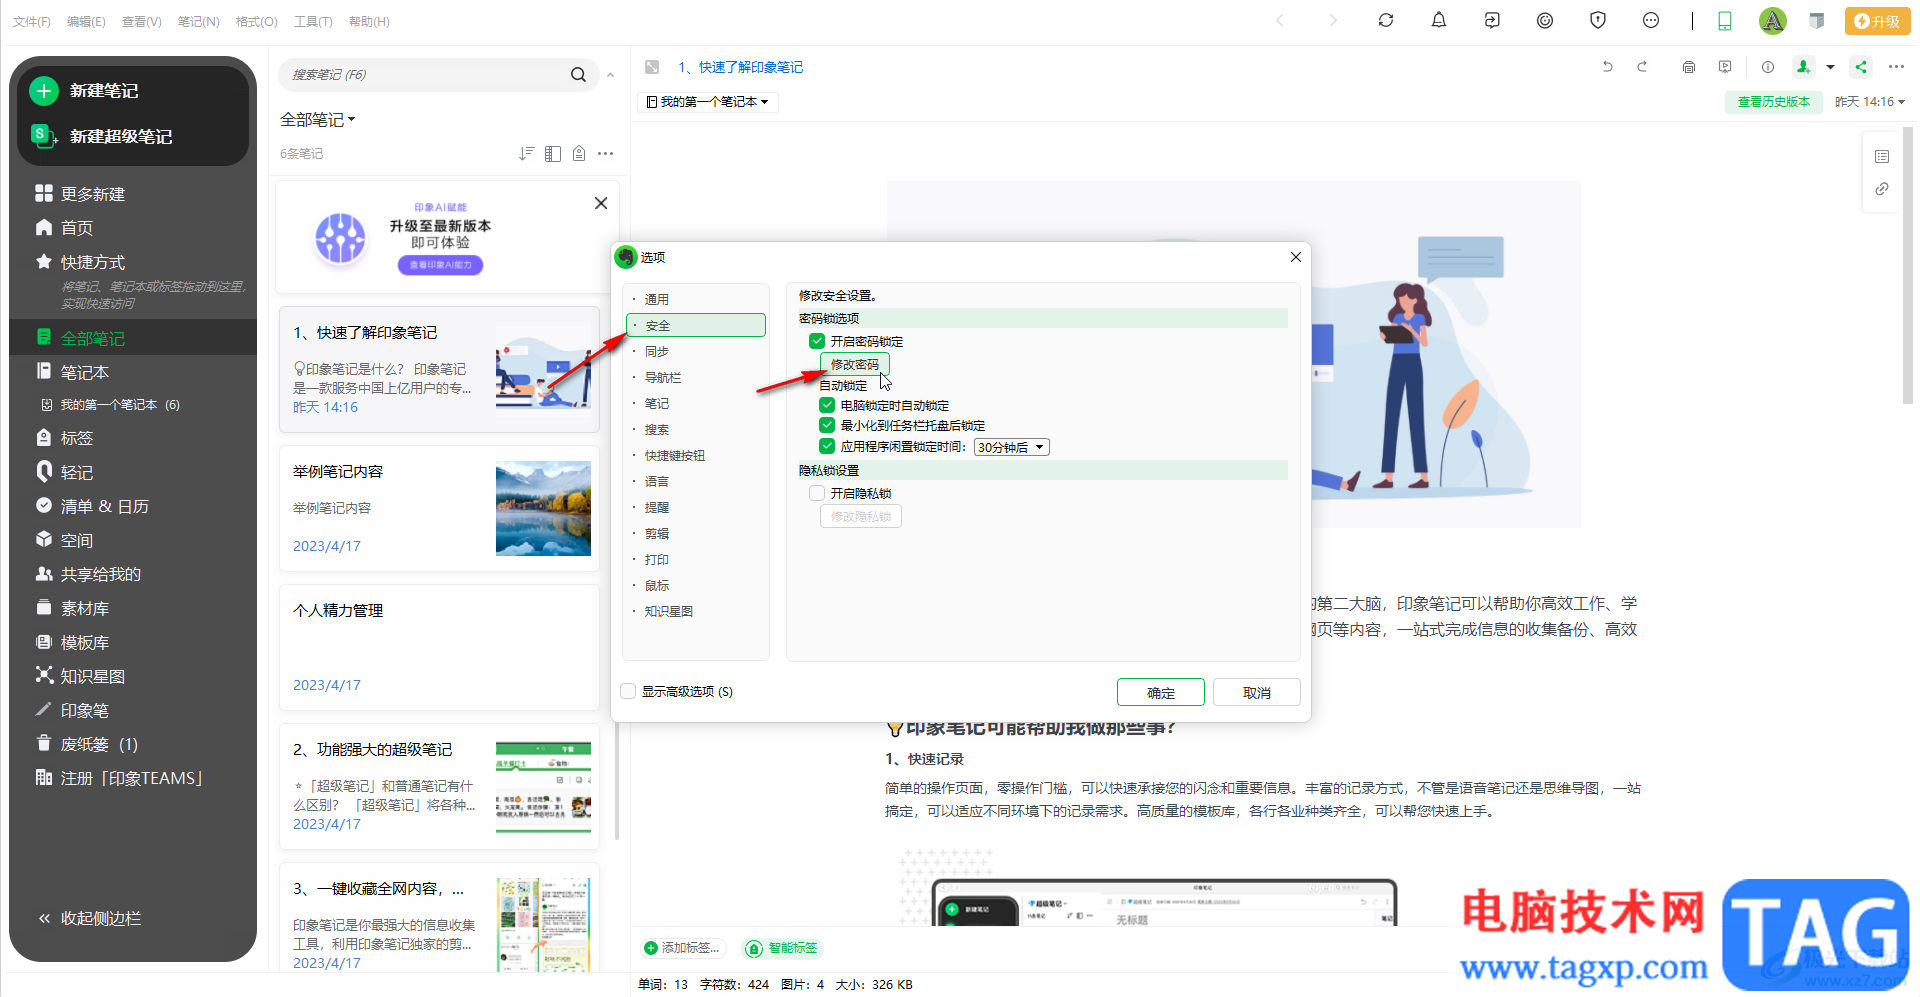
Task: Open share dropdown arrow next to user icon
Action: (x=1831, y=67)
